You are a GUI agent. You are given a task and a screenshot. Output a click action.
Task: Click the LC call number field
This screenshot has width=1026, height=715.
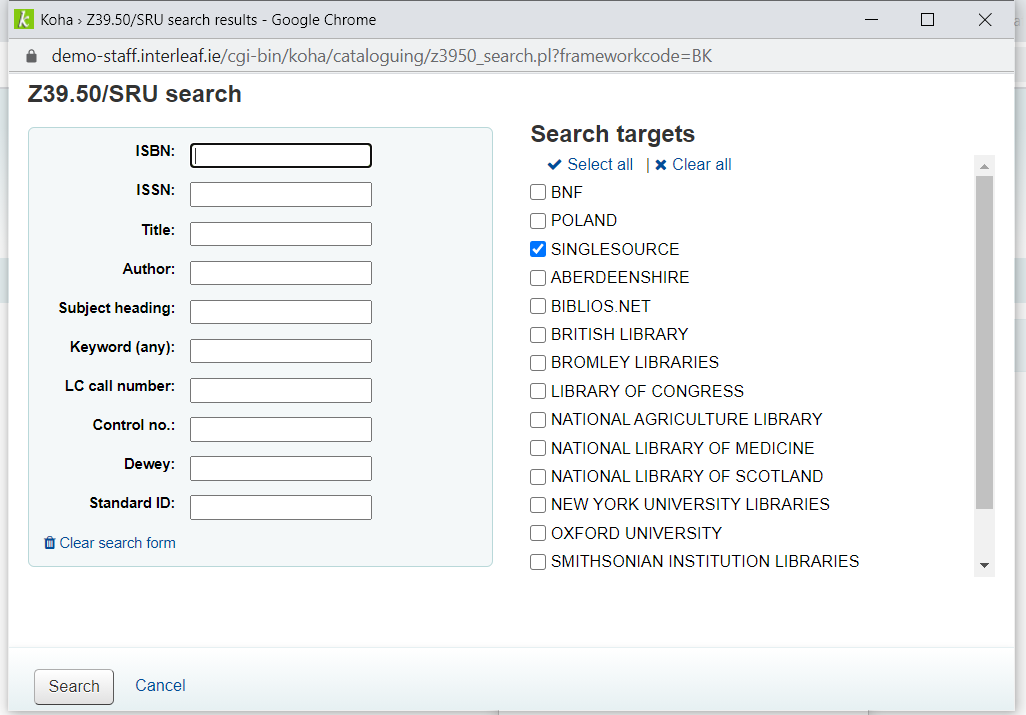(x=281, y=390)
